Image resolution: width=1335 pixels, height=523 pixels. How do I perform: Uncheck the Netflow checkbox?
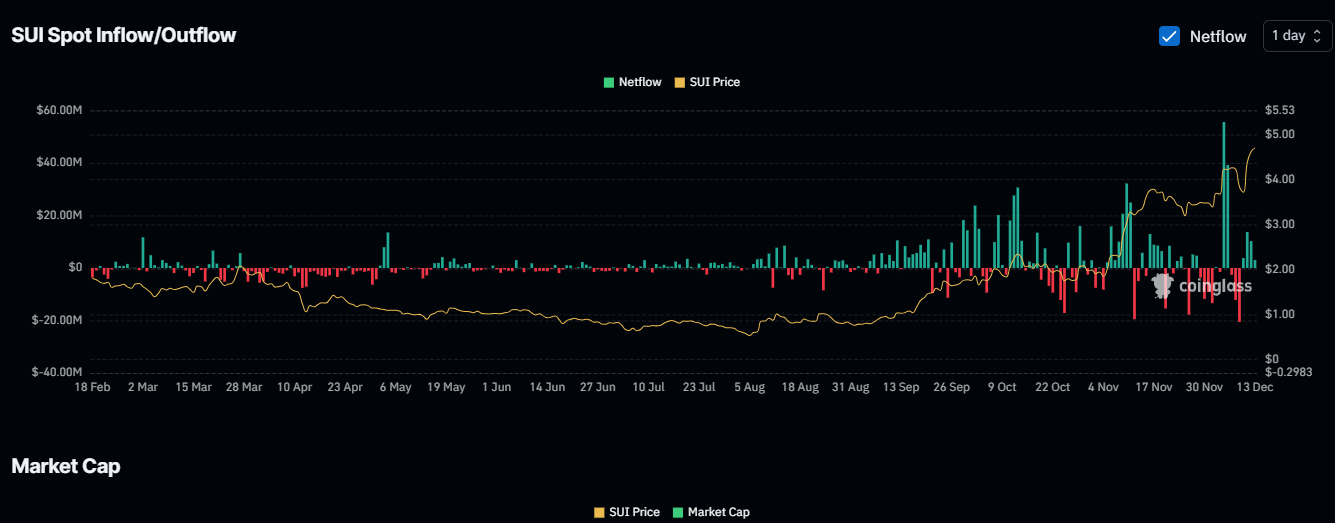click(x=1169, y=36)
